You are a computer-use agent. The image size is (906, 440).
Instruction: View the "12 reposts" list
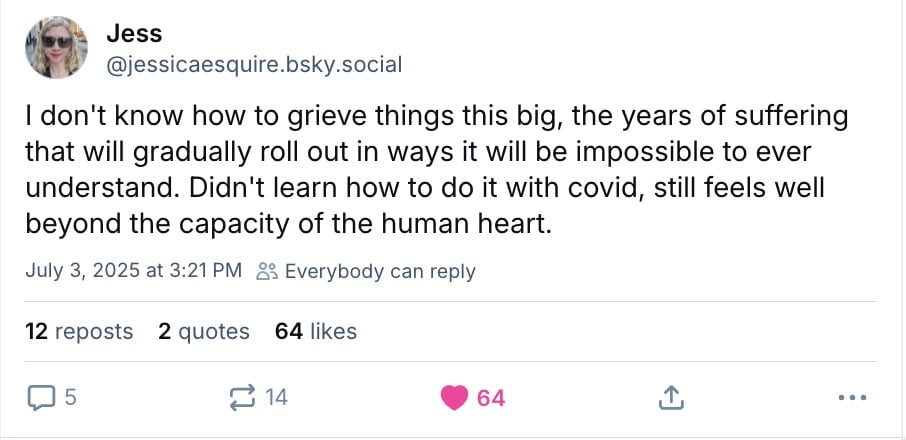click(79, 331)
